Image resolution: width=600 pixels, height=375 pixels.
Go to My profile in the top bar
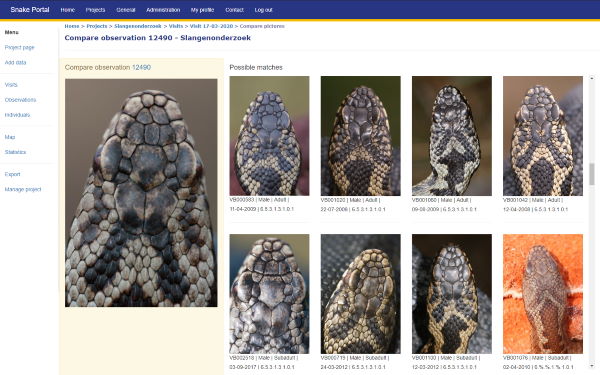(202, 10)
